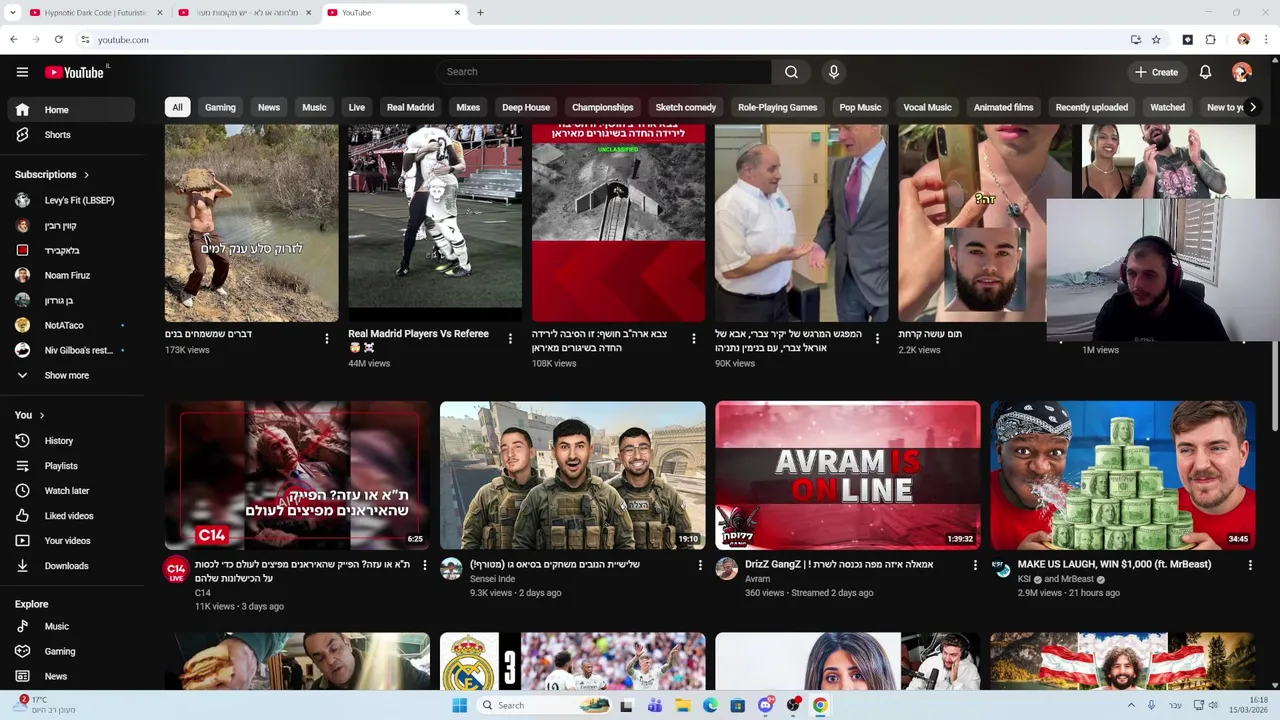1280x720 pixels.
Task: Select the Gaming filter chip
Action: click(220, 107)
